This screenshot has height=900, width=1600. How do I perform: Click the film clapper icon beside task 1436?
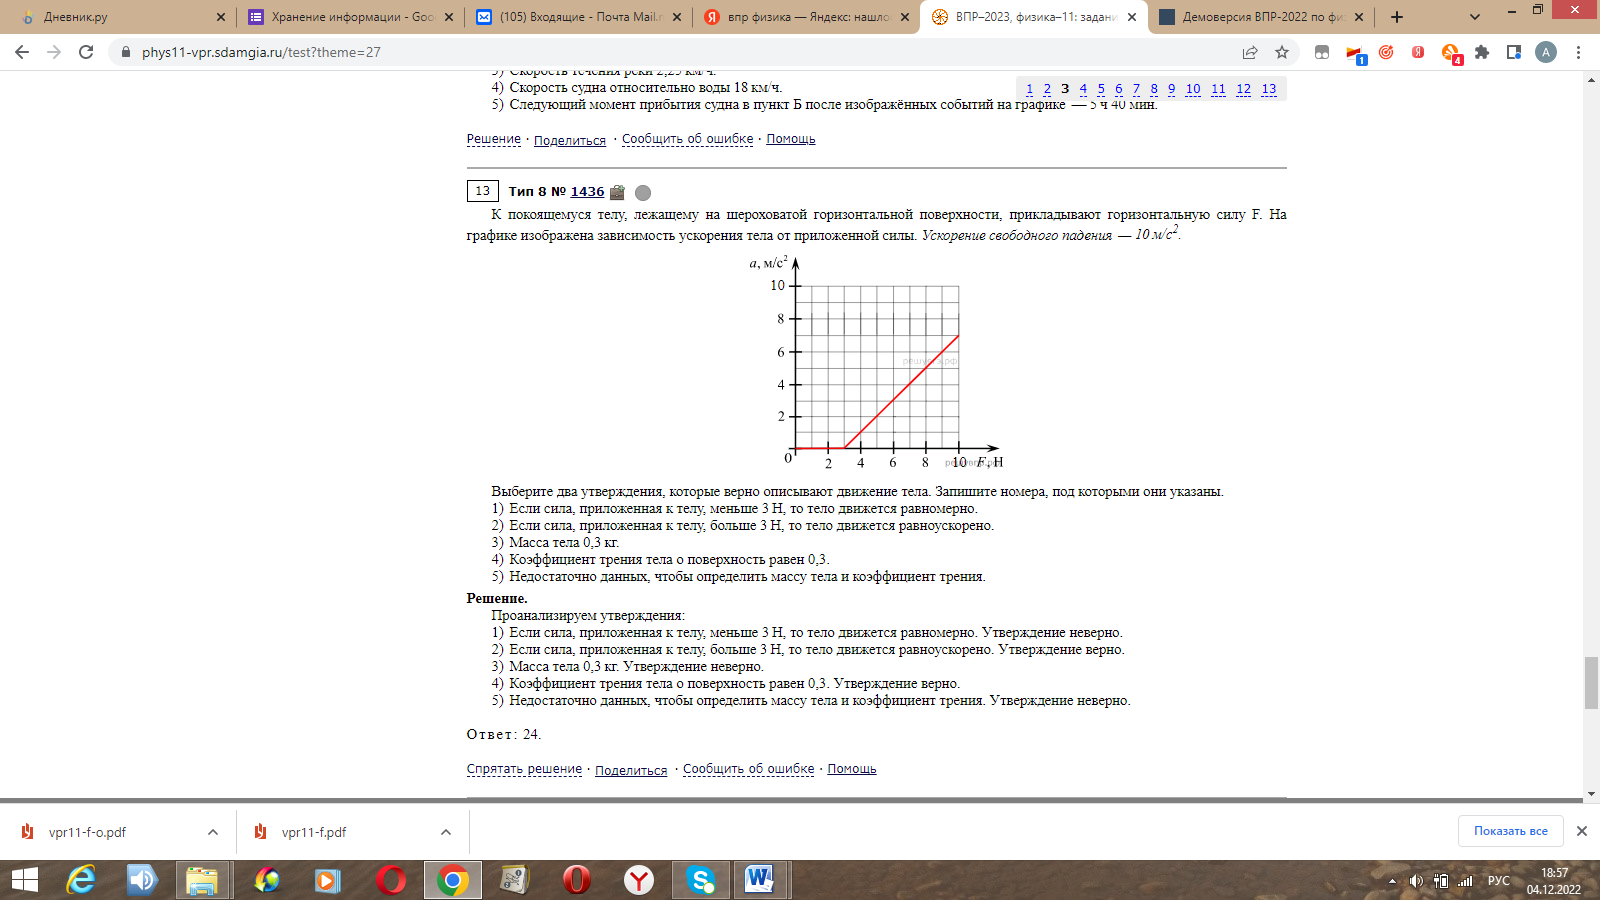(x=618, y=192)
